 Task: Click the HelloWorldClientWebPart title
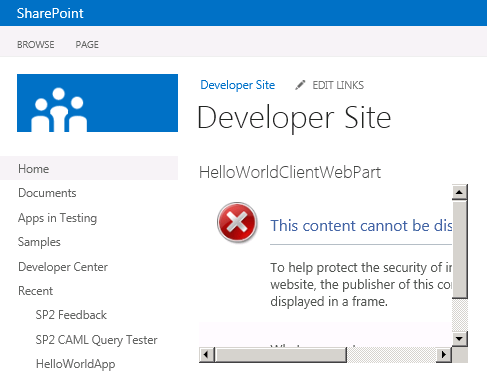coord(290,173)
